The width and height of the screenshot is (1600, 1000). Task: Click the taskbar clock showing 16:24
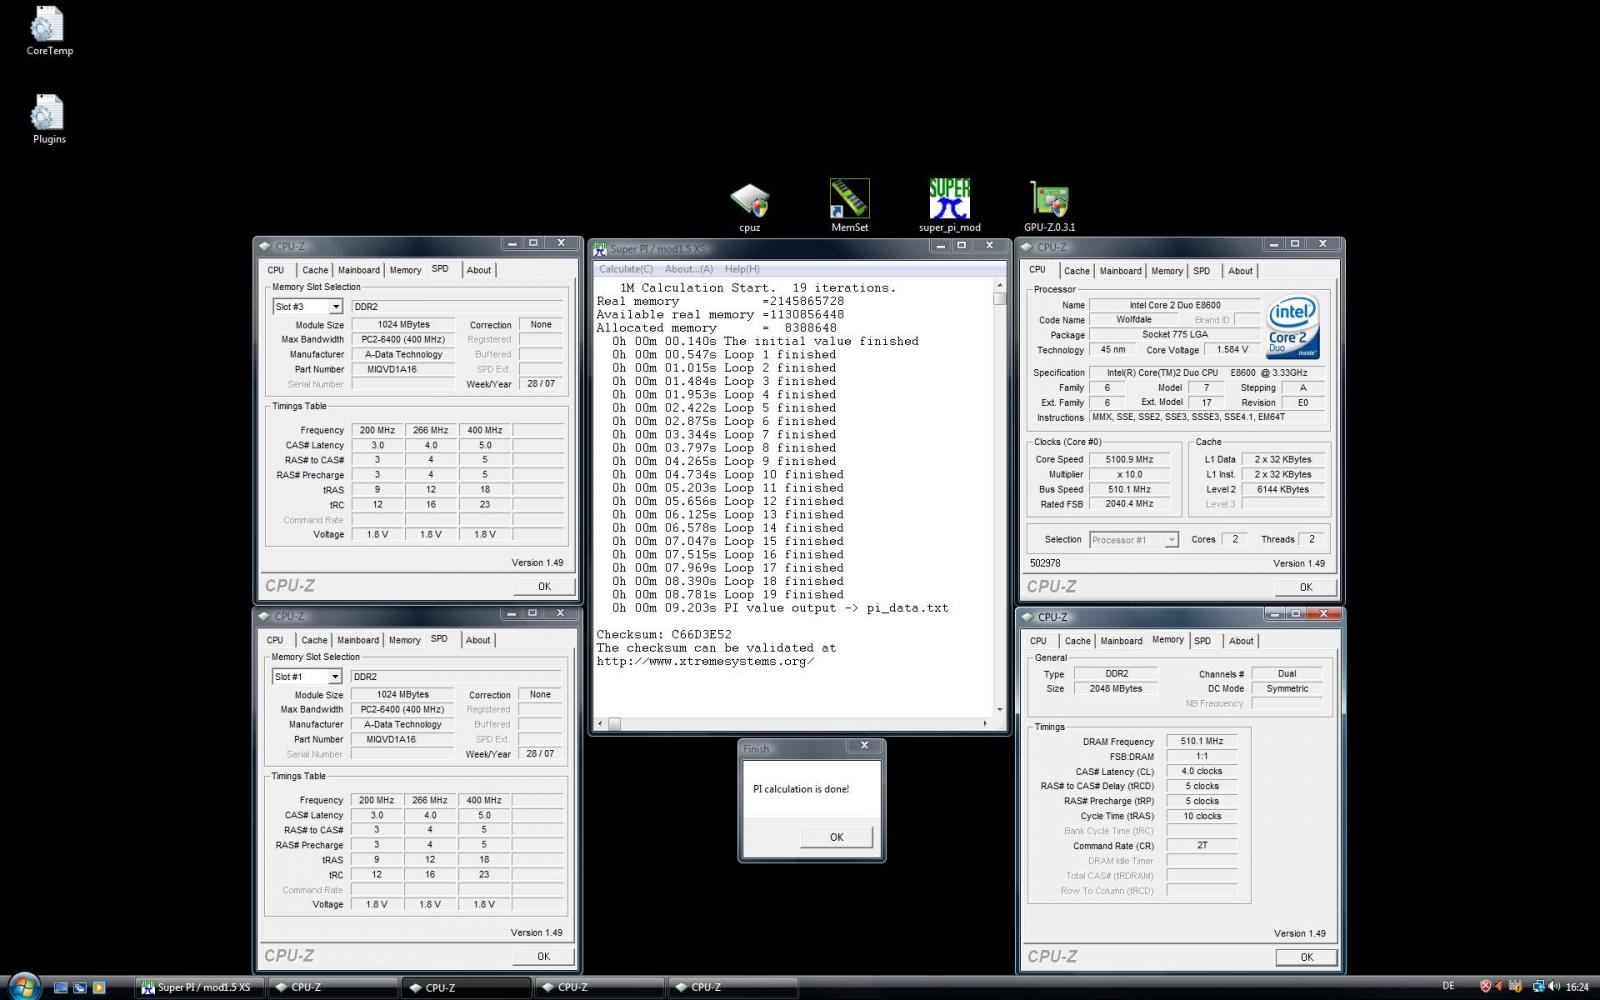tap(1577, 987)
